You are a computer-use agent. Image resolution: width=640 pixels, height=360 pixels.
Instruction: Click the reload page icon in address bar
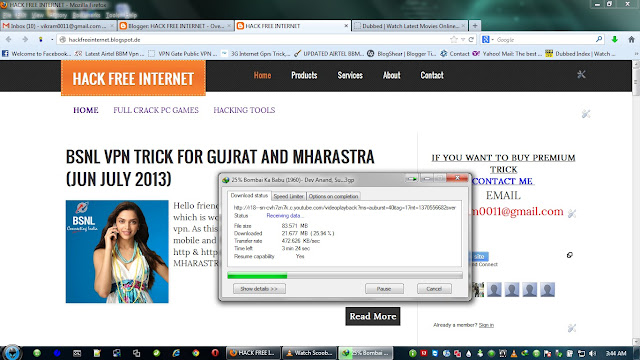pos(471,40)
